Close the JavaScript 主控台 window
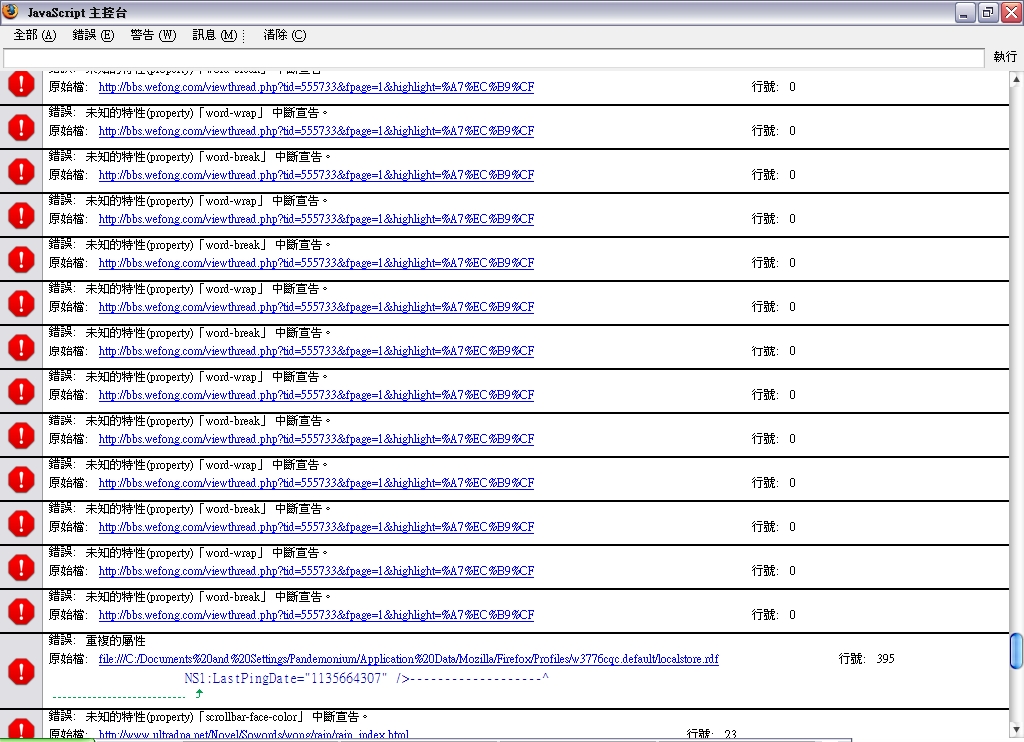This screenshot has height=742, width=1024. (1009, 12)
